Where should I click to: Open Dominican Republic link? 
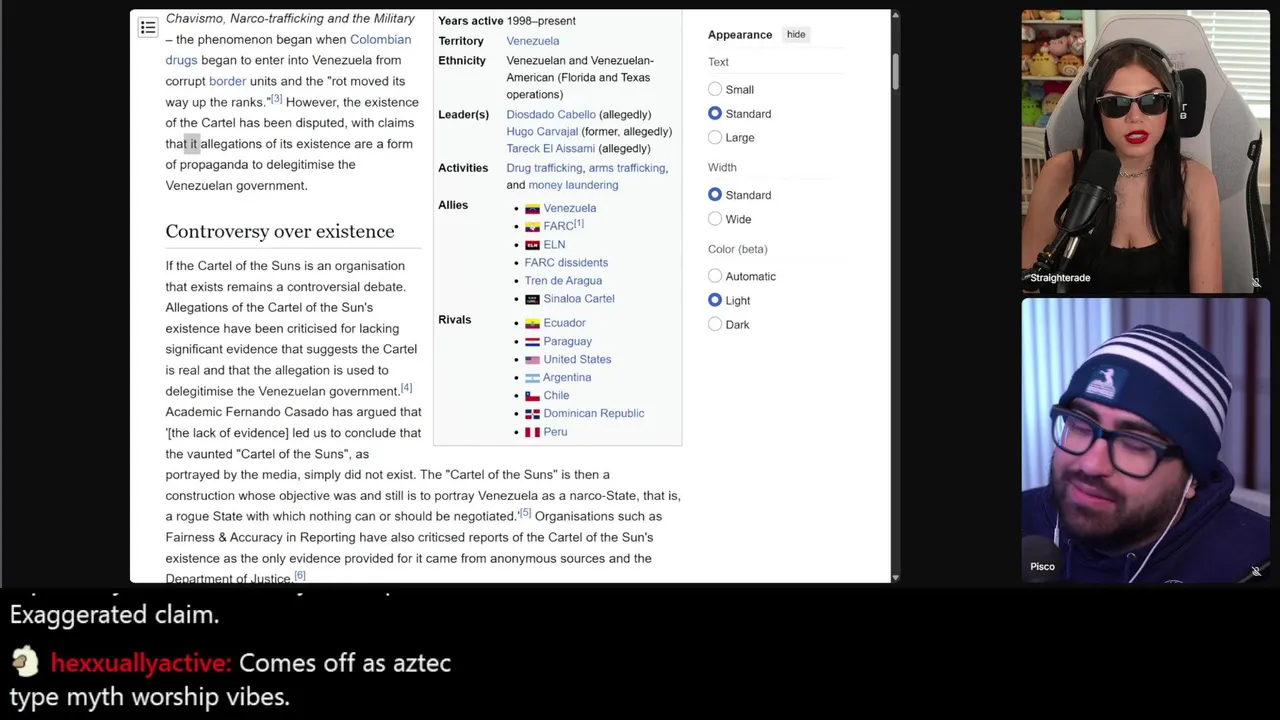pos(594,413)
